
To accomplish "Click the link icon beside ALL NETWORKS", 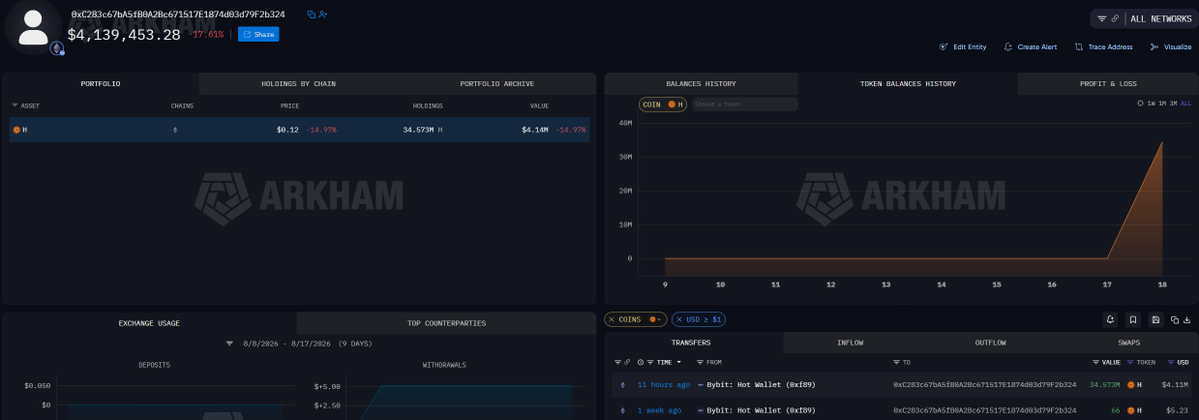I will click(x=1115, y=18).
